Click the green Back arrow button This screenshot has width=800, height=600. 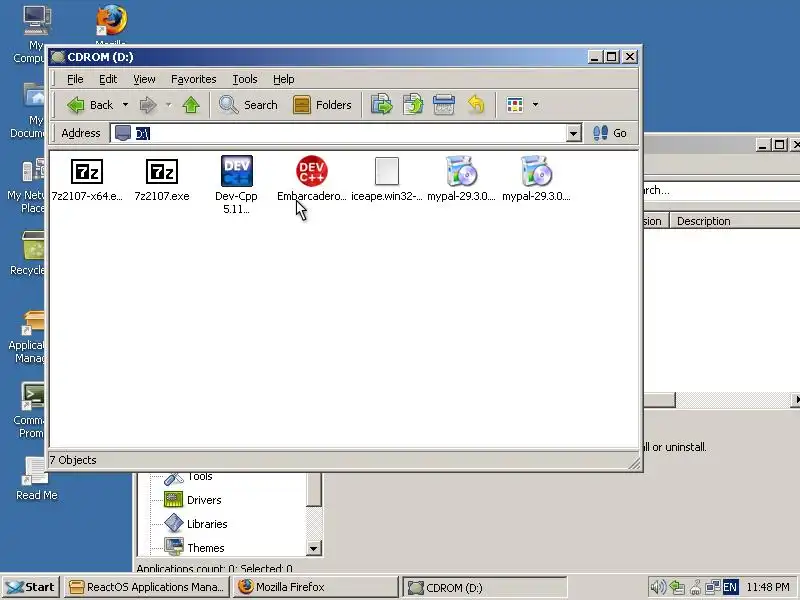90,105
